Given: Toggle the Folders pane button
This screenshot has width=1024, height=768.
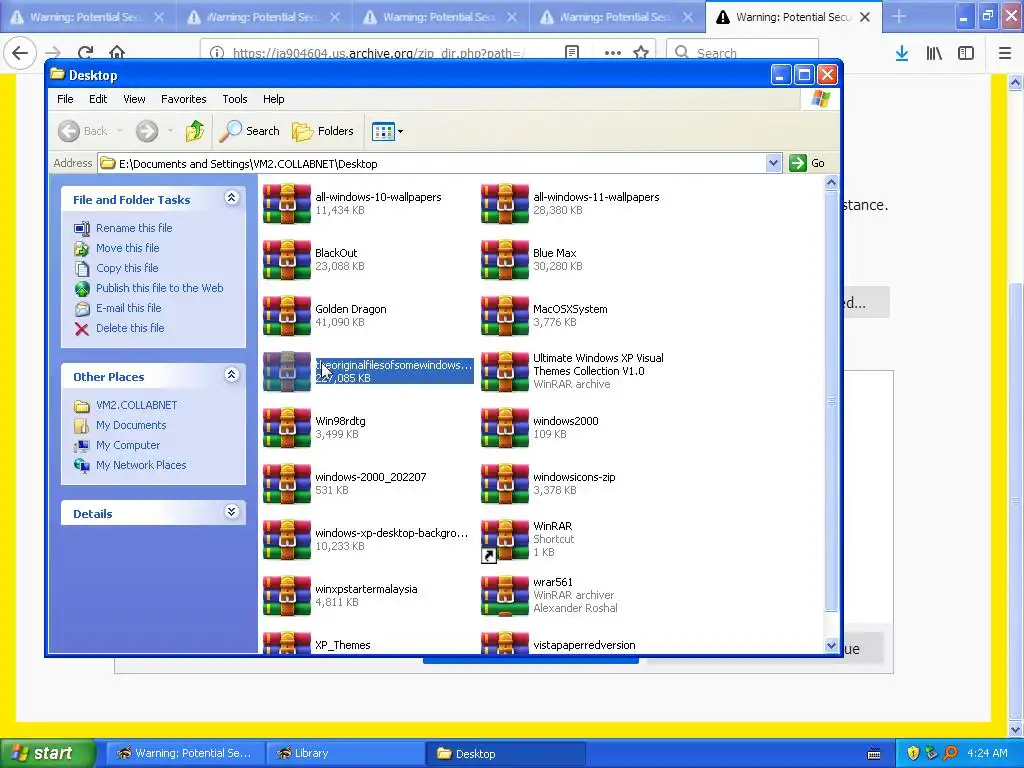Looking at the screenshot, I should 323,131.
